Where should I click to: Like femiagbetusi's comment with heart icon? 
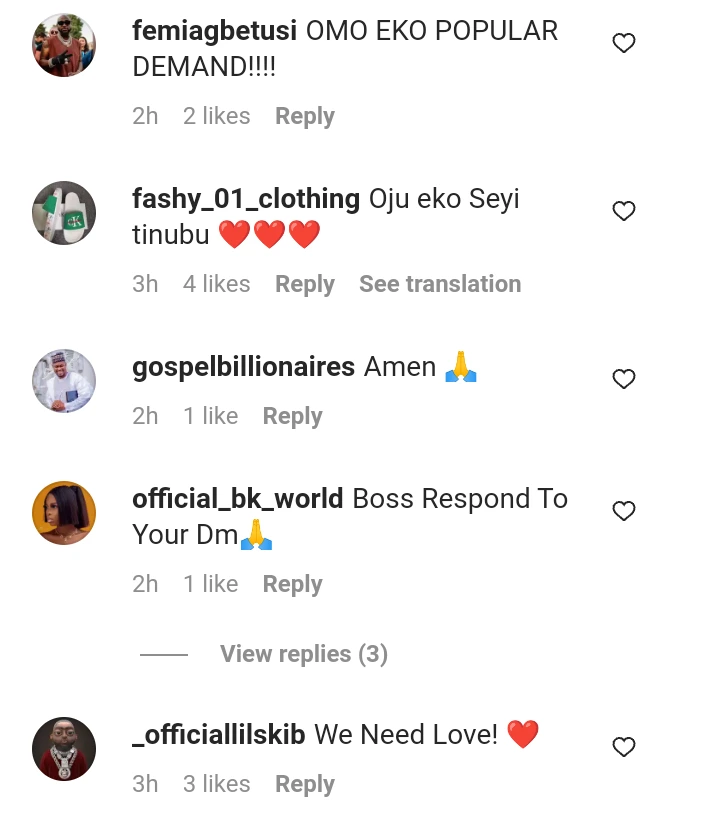click(624, 43)
